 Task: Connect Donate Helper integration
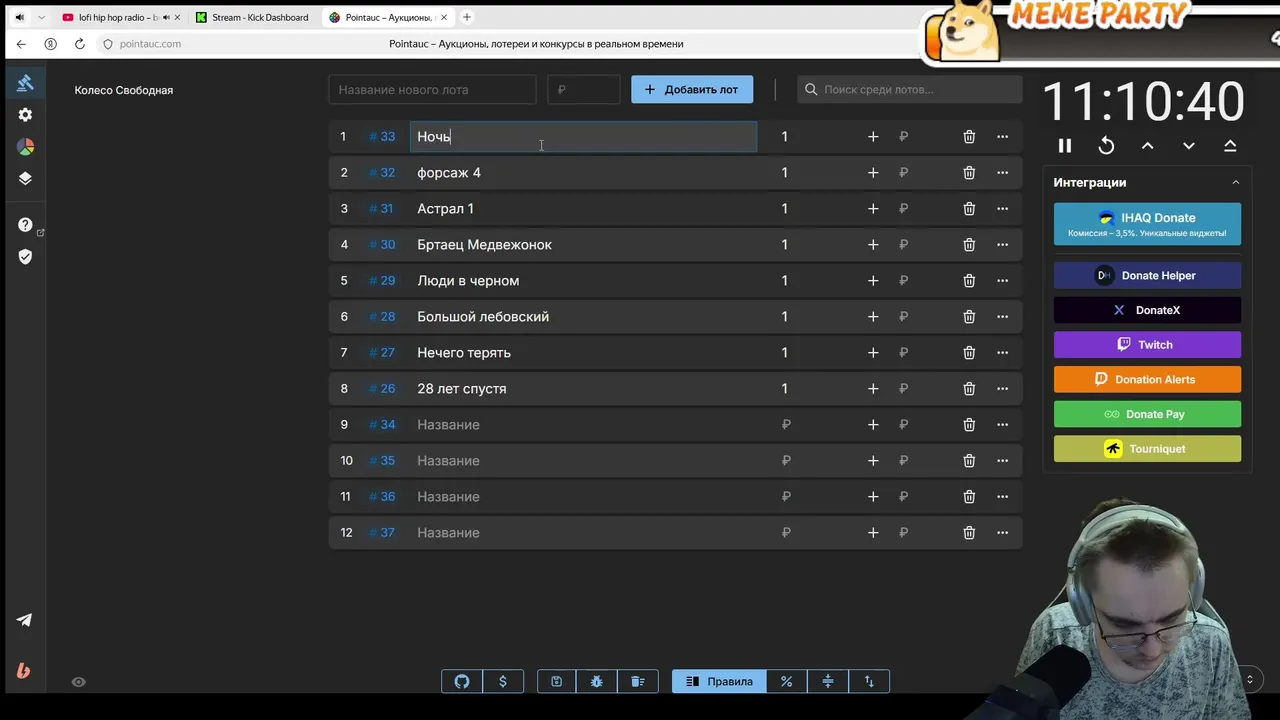pos(1147,275)
